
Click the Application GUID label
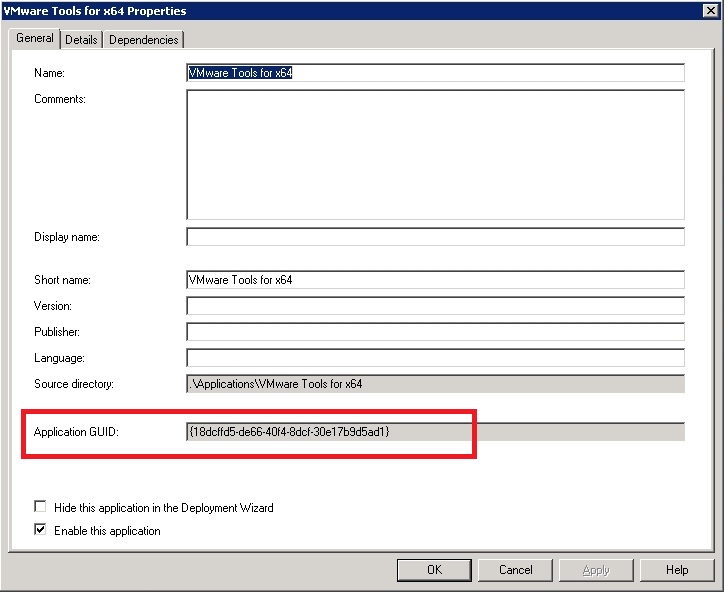coord(76,432)
